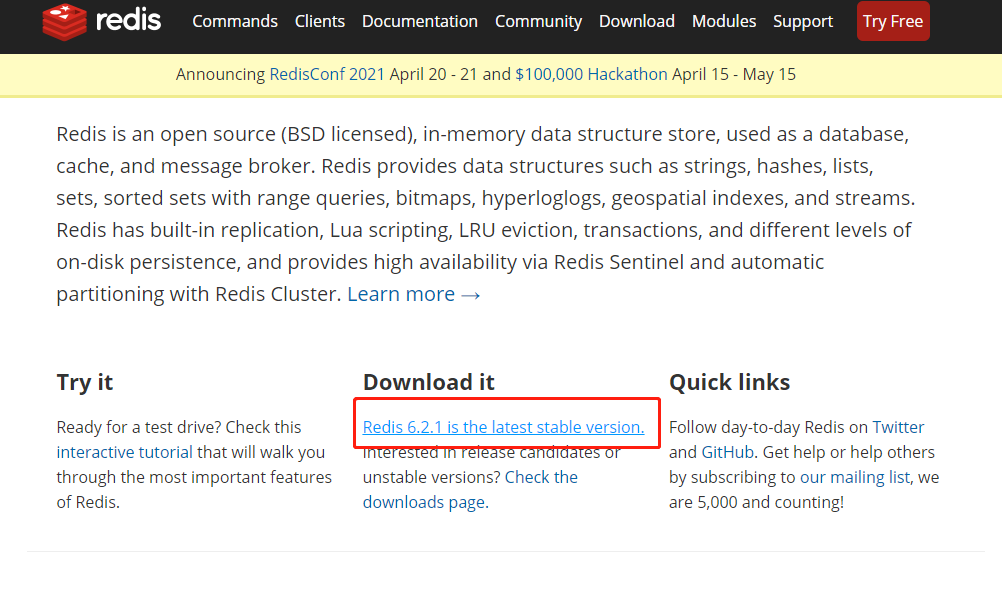Open the $100,000 Hackathon link
Image resolution: width=1002 pixels, height=594 pixels.
coord(591,74)
